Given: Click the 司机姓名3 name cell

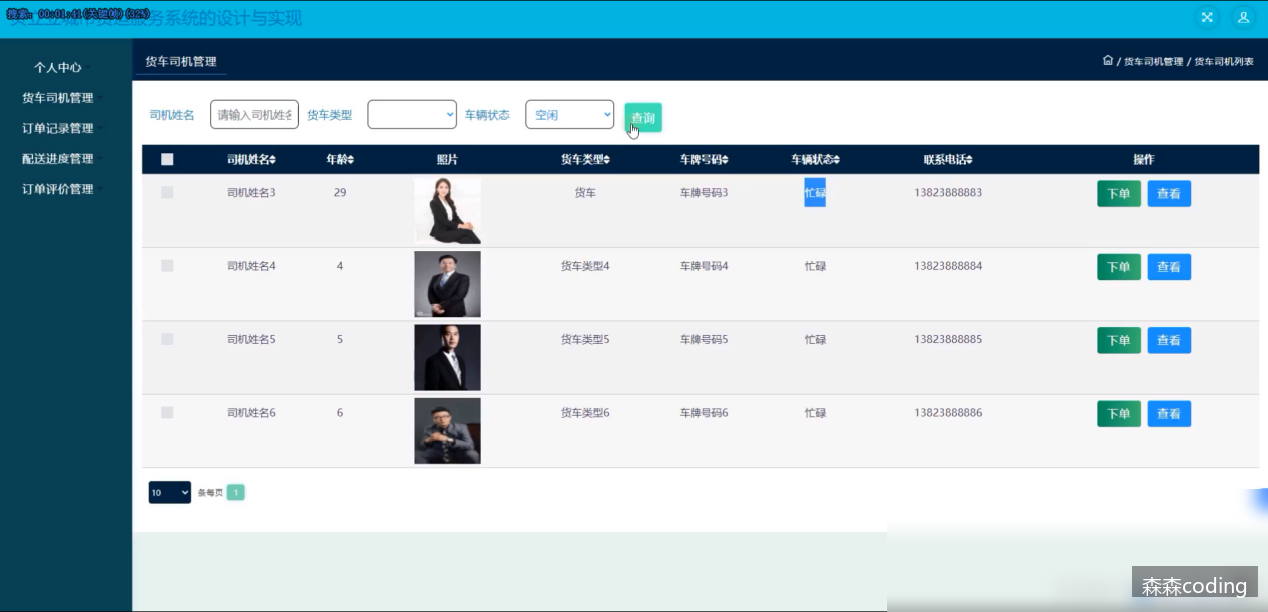Looking at the screenshot, I should [x=251, y=192].
